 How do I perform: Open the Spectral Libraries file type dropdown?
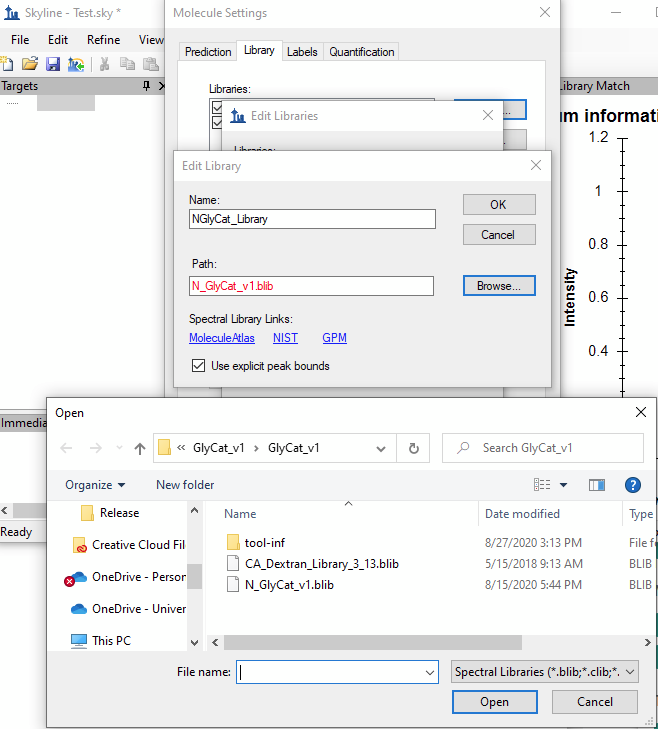tap(545, 672)
